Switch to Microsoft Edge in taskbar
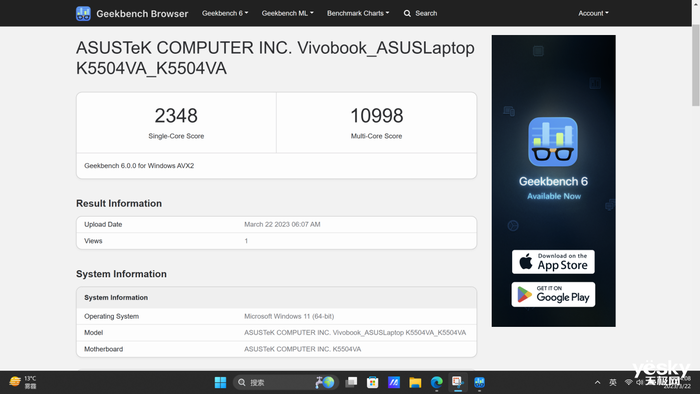Viewport: 700px width, 394px height. pos(437,382)
